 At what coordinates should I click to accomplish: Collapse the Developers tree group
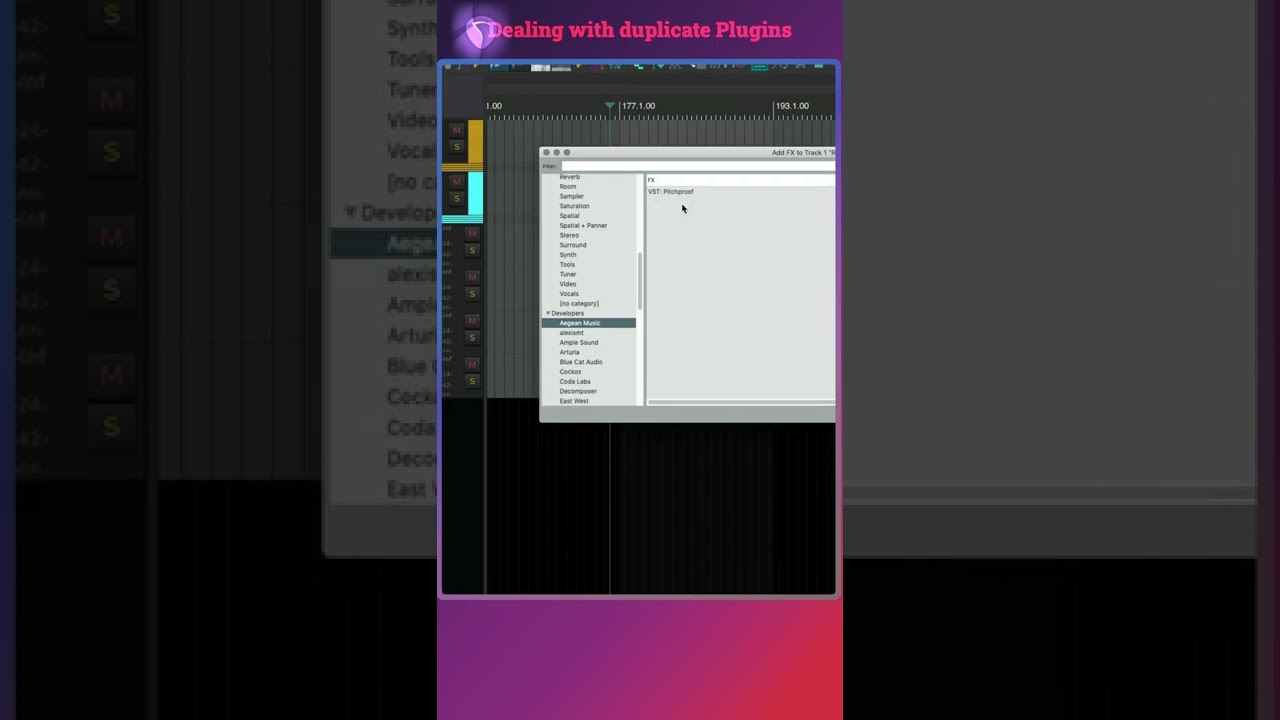tap(547, 313)
